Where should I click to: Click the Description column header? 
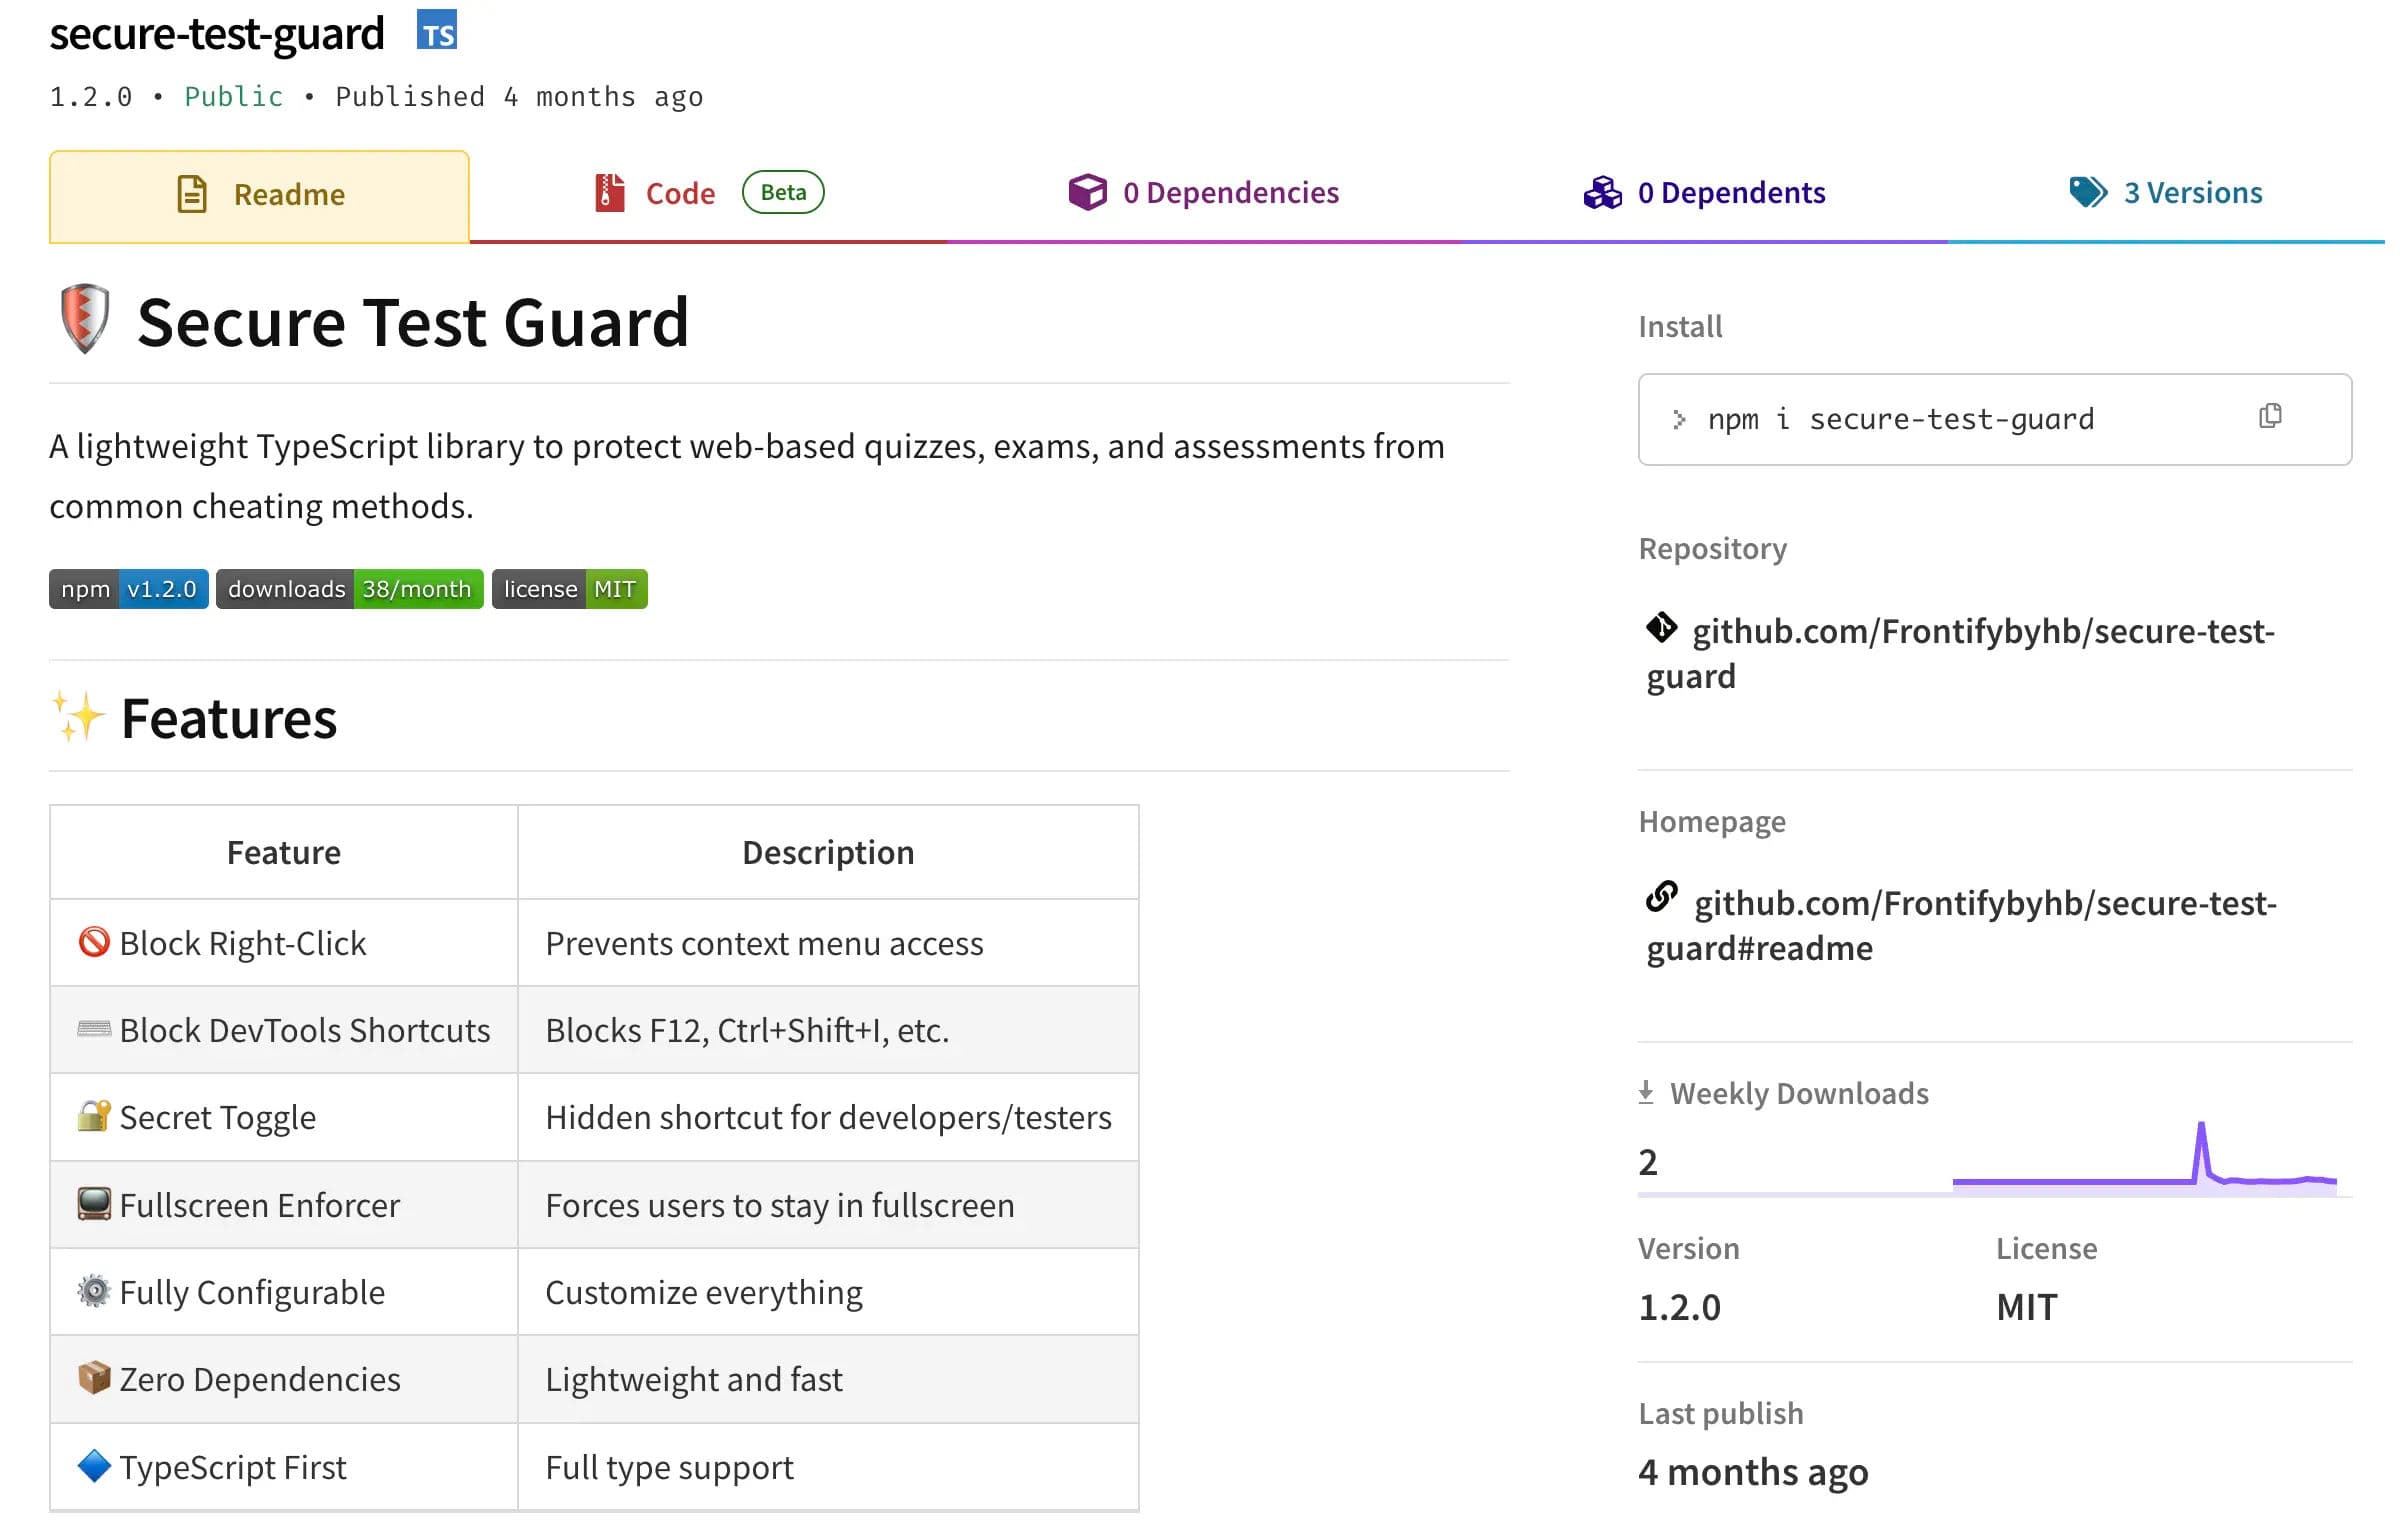[x=828, y=852]
